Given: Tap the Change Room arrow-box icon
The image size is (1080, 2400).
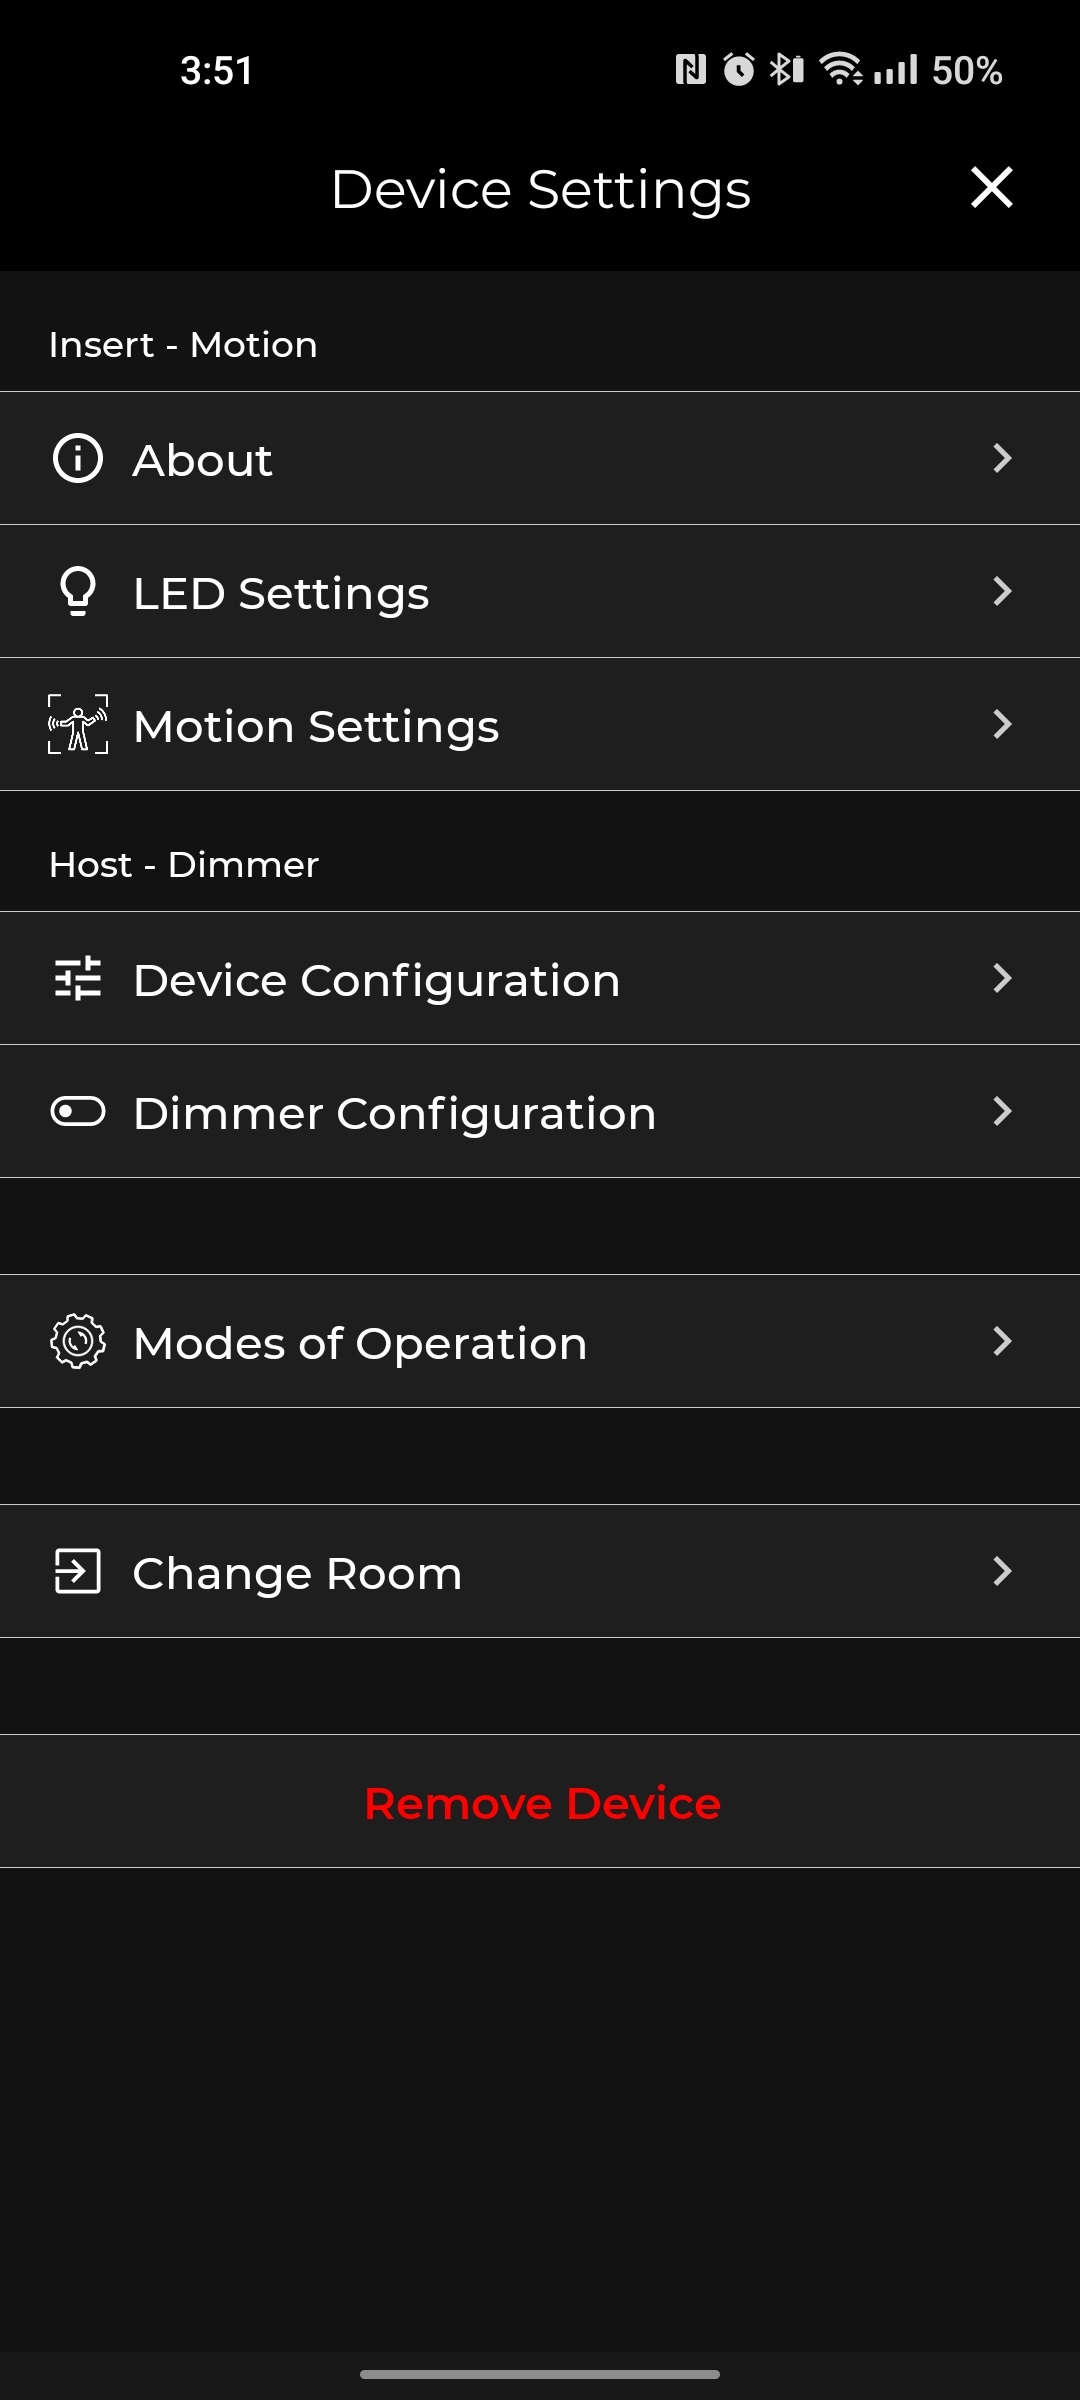Looking at the screenshot, I should (78, 1571).
